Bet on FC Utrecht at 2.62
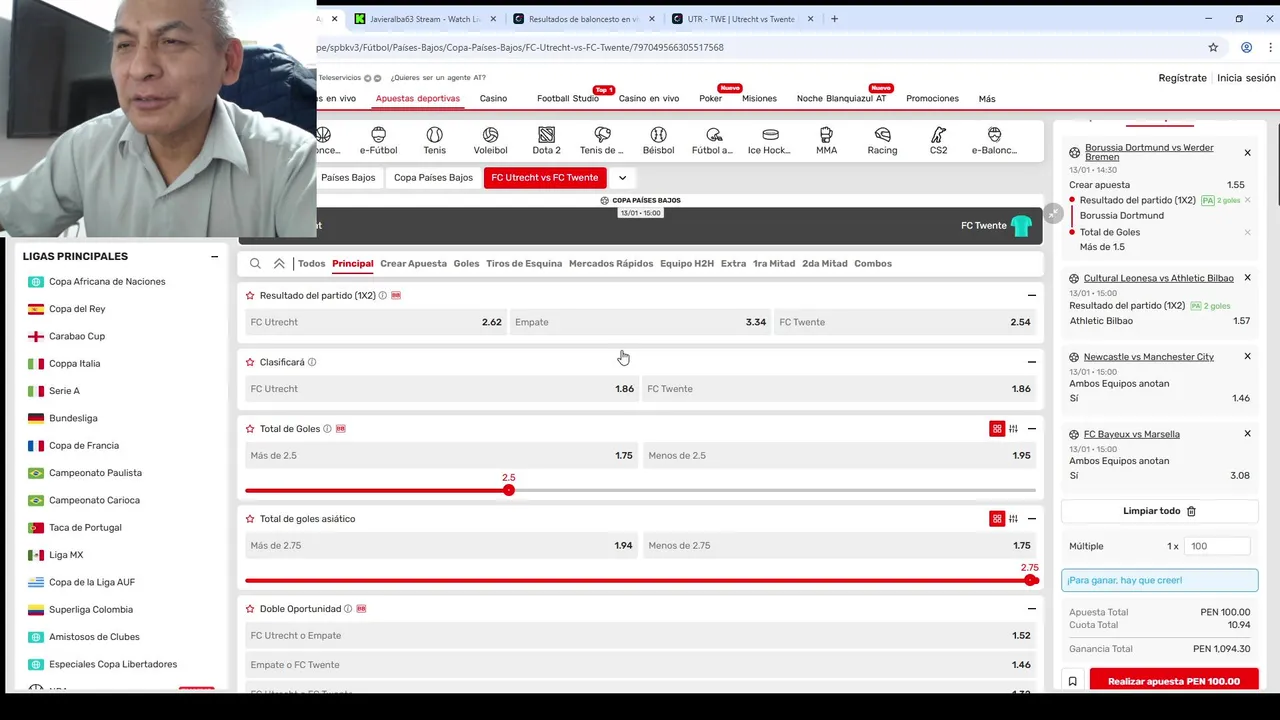The width and height of the screenshot is (1280, 720). click(x=375, y=322)
